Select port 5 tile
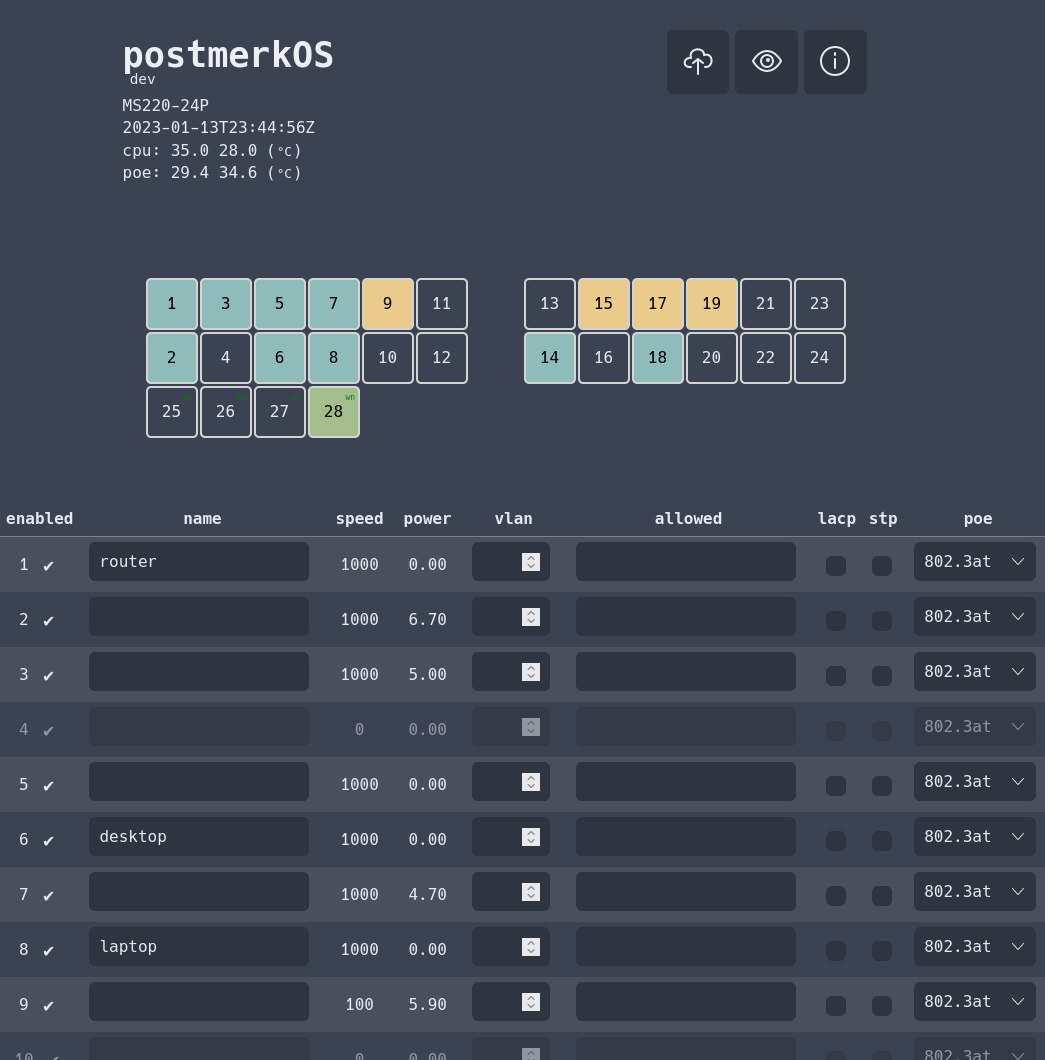Screen dimensions: 1045x1060 click(x=280, y=304)
